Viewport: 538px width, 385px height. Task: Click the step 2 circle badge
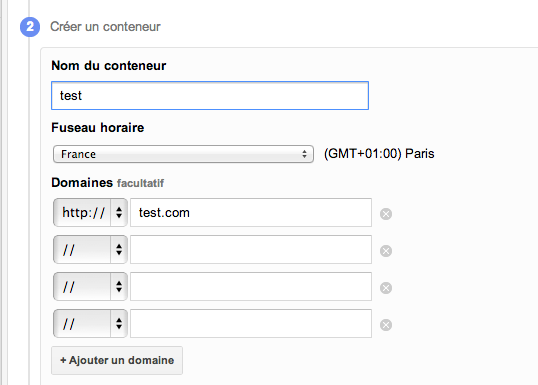(30, 27)
